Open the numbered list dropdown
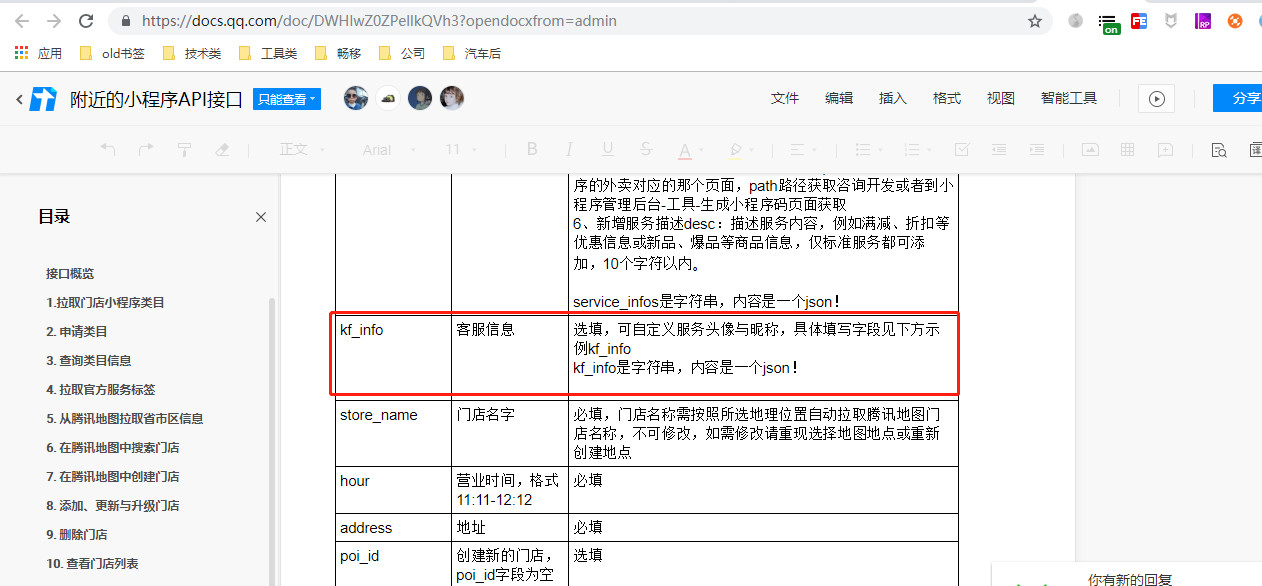This screenshot has height=586, width=1262. pos(917,149)
